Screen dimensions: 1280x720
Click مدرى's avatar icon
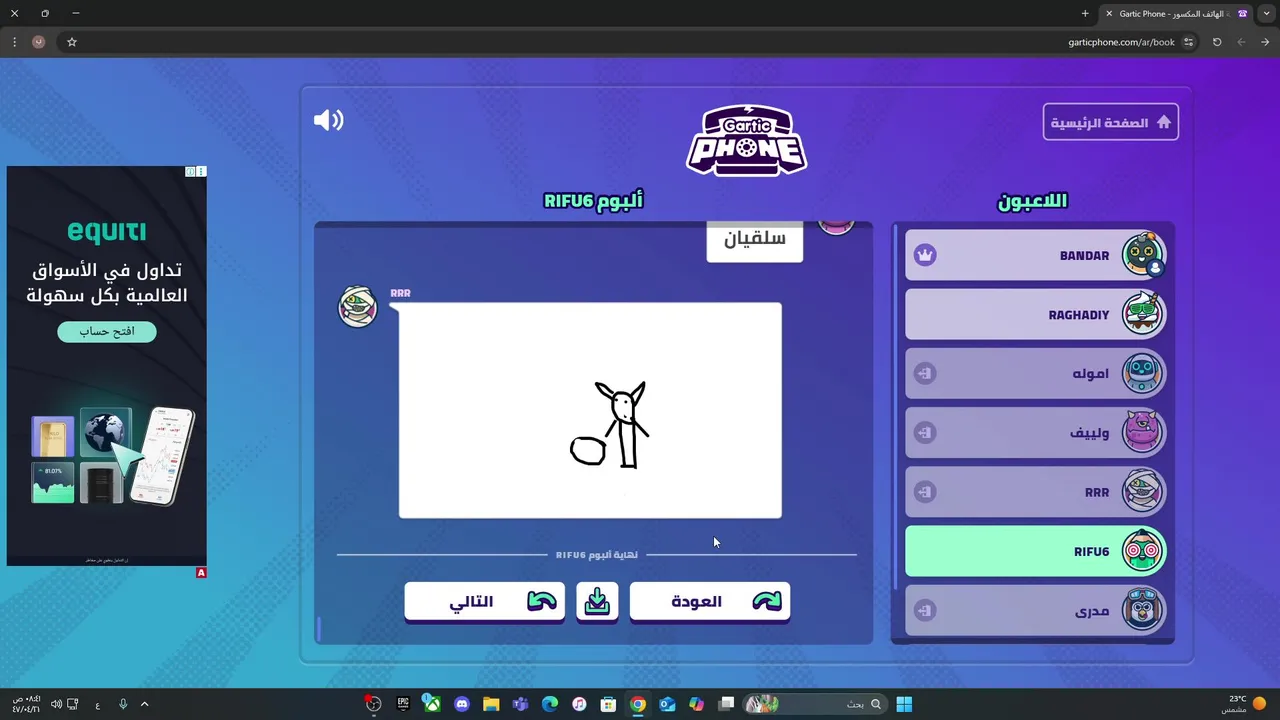[1142, 610]
